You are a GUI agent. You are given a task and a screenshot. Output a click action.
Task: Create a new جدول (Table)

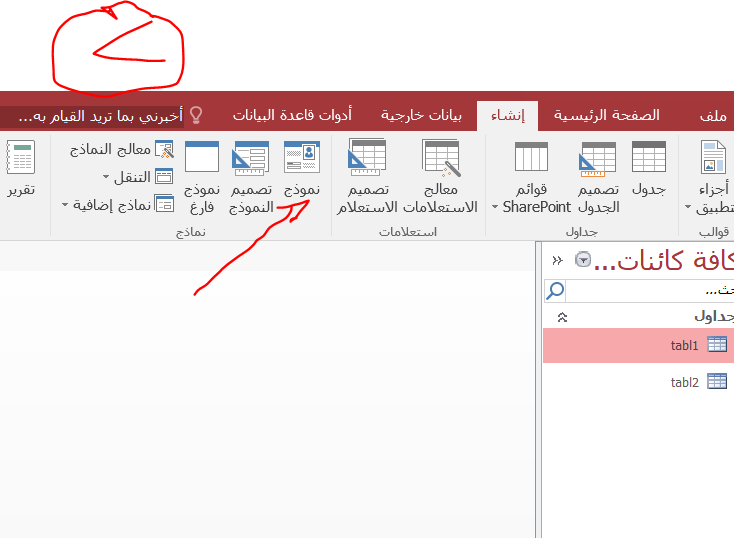click(x=648, y=169)
